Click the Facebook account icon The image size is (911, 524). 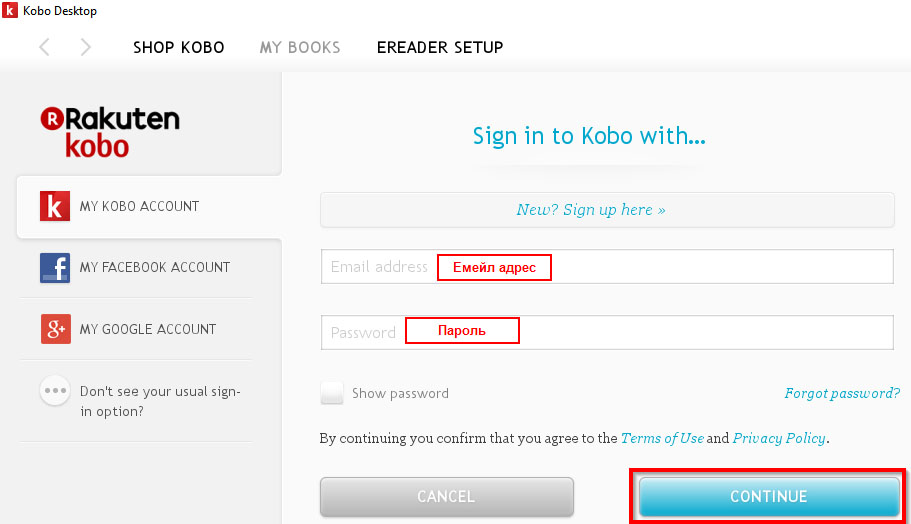(x=55, y=268)
